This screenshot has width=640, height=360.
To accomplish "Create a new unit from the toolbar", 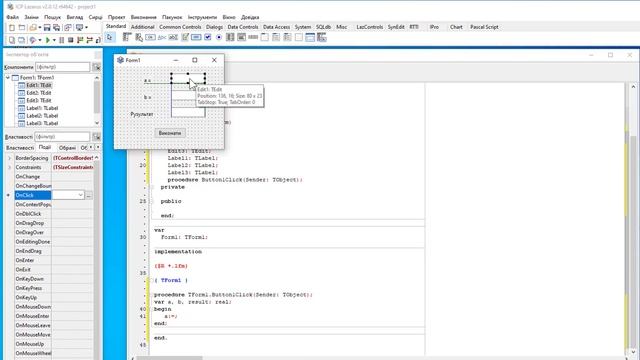I will pyautogui.click(x=11, y=27).
